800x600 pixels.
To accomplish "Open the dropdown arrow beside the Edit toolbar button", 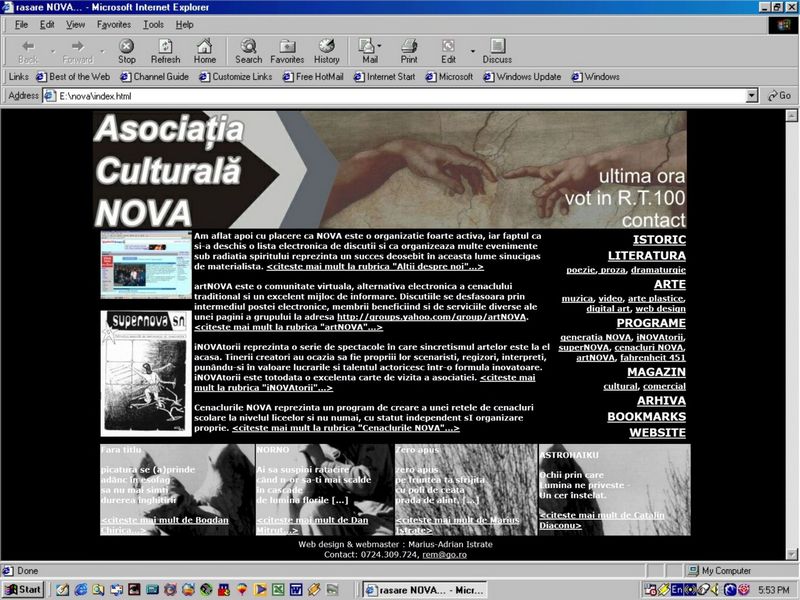I will point(472,47).
